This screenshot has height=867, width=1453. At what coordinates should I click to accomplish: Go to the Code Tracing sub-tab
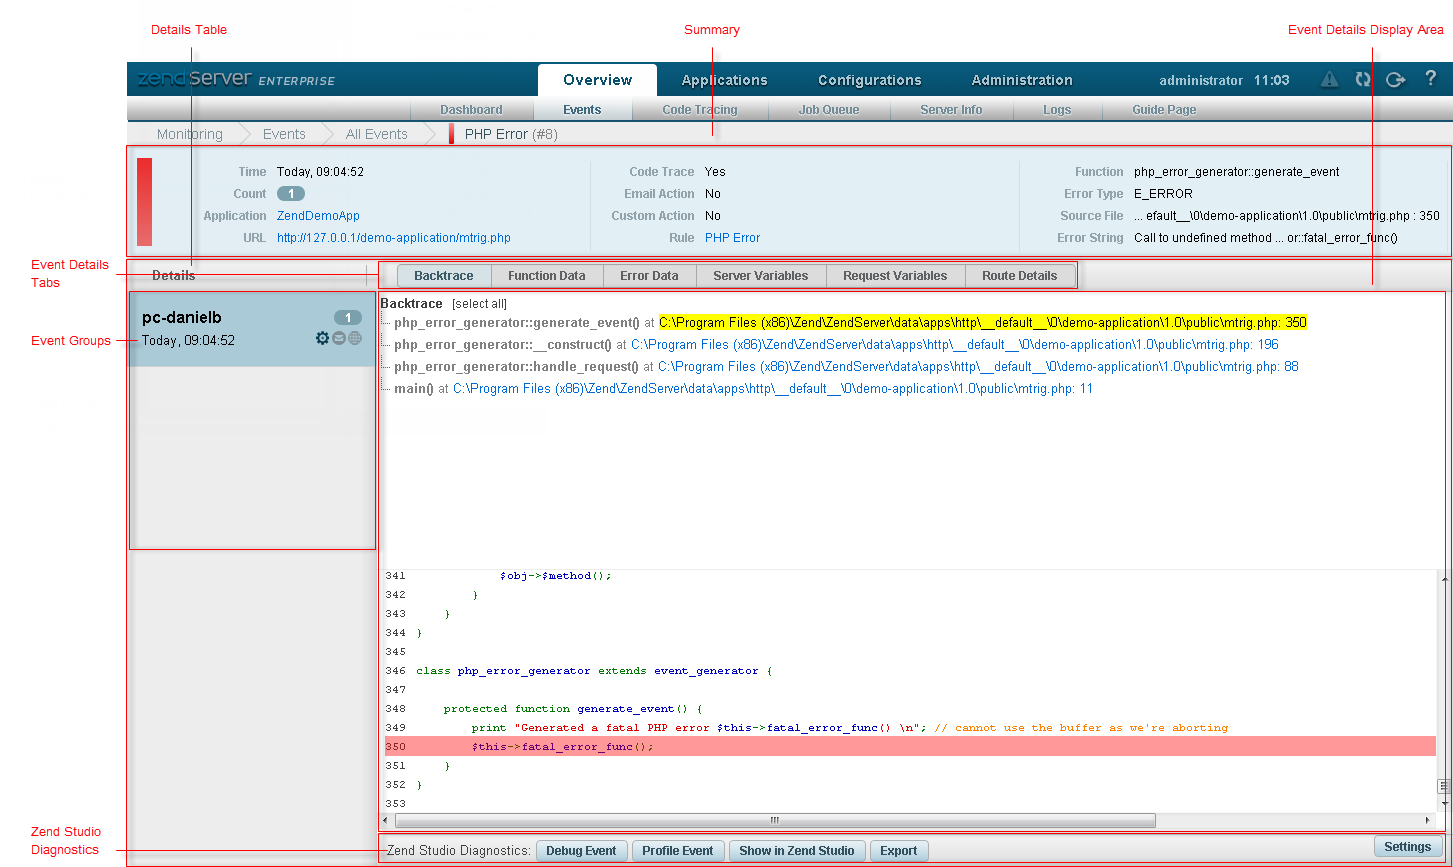pos(699,110)
